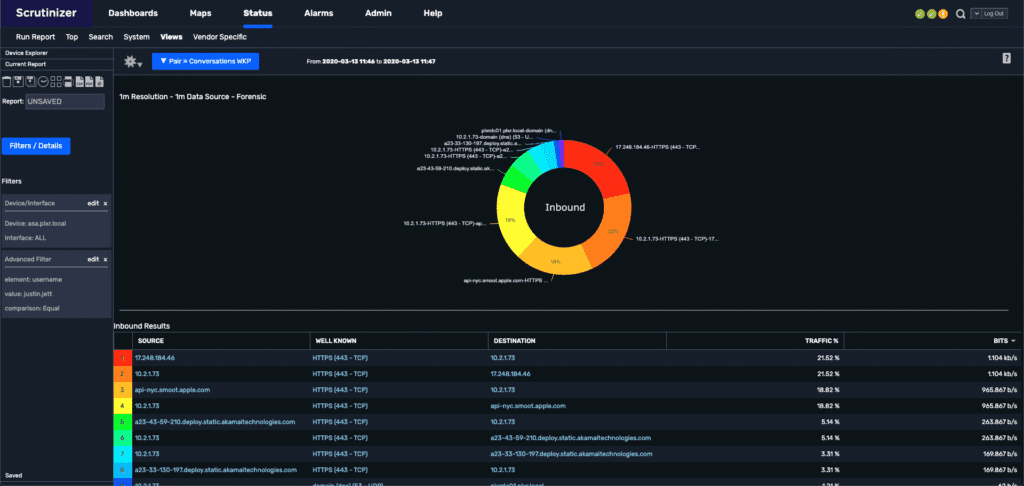Screen dimensions: 1024x486
Task: Click api-nyc.smoot.apple.com in the Source column
Action: (x=172, y=390)
